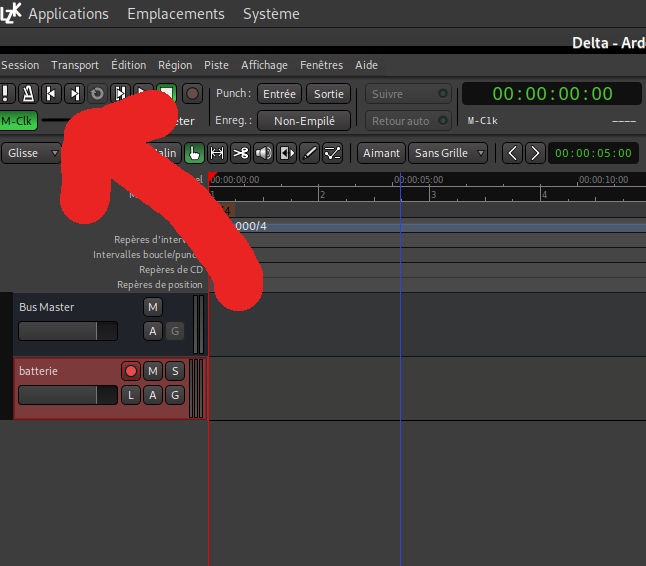Open the Glisse edit mode dropdown
Screen dimensions: 646x566
coord(31,153)
